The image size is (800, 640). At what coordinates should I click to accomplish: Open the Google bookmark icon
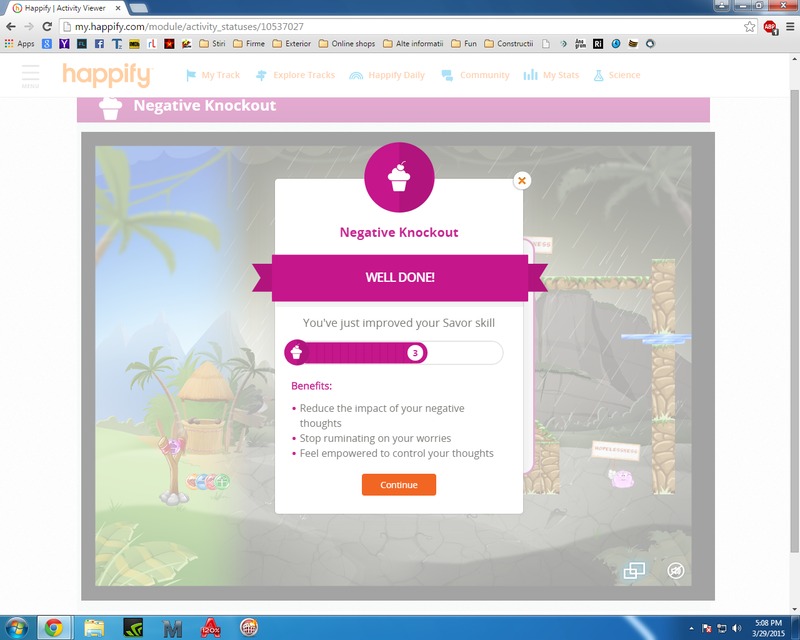pyautogui.click(x=47, y=44)
